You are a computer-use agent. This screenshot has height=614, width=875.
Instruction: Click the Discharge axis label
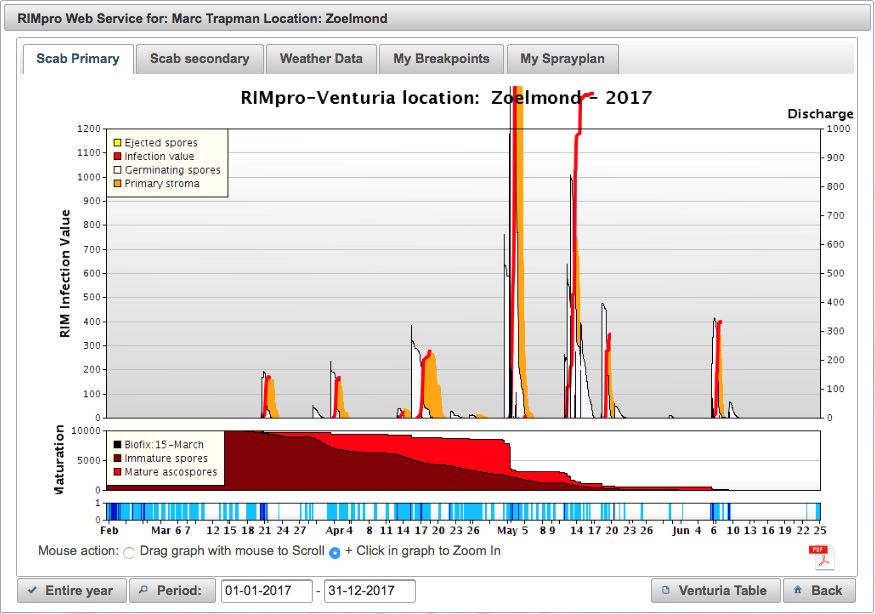[x=820, y=114]
